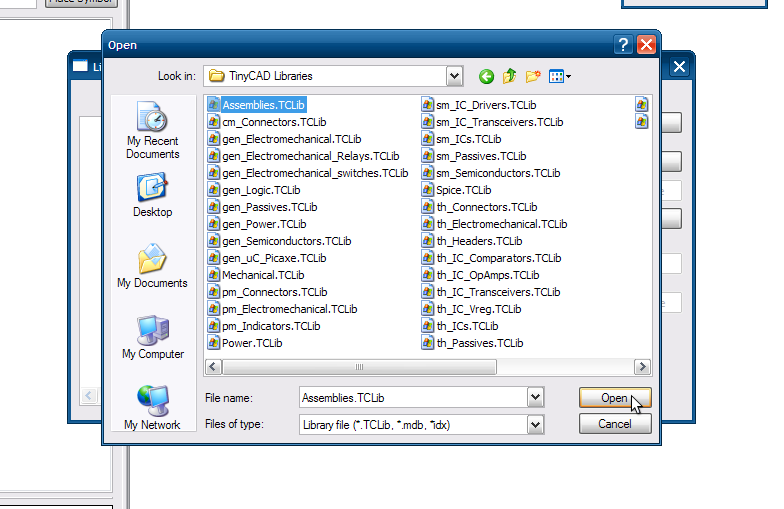The image size is (784, 509).
Task: Go up one folder level icon
Action: [510, 76]
